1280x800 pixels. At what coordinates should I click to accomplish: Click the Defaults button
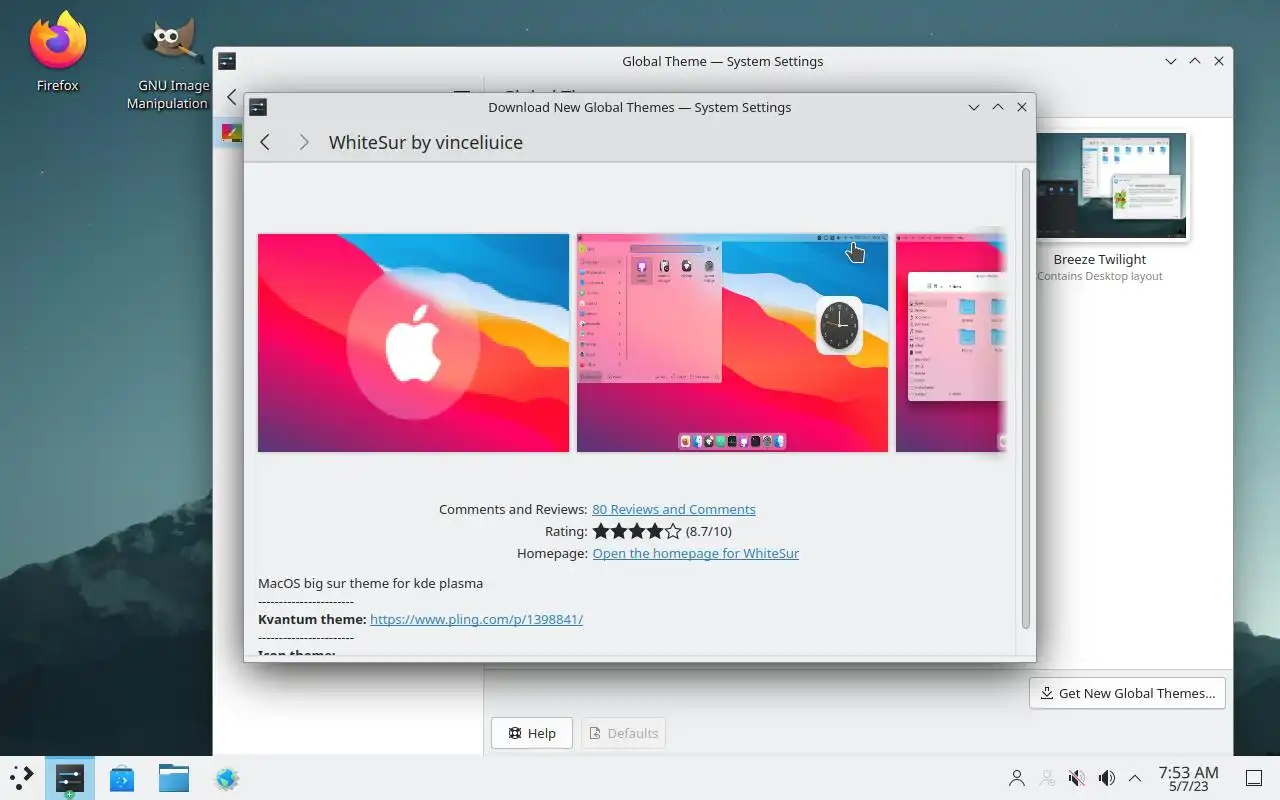623,733
